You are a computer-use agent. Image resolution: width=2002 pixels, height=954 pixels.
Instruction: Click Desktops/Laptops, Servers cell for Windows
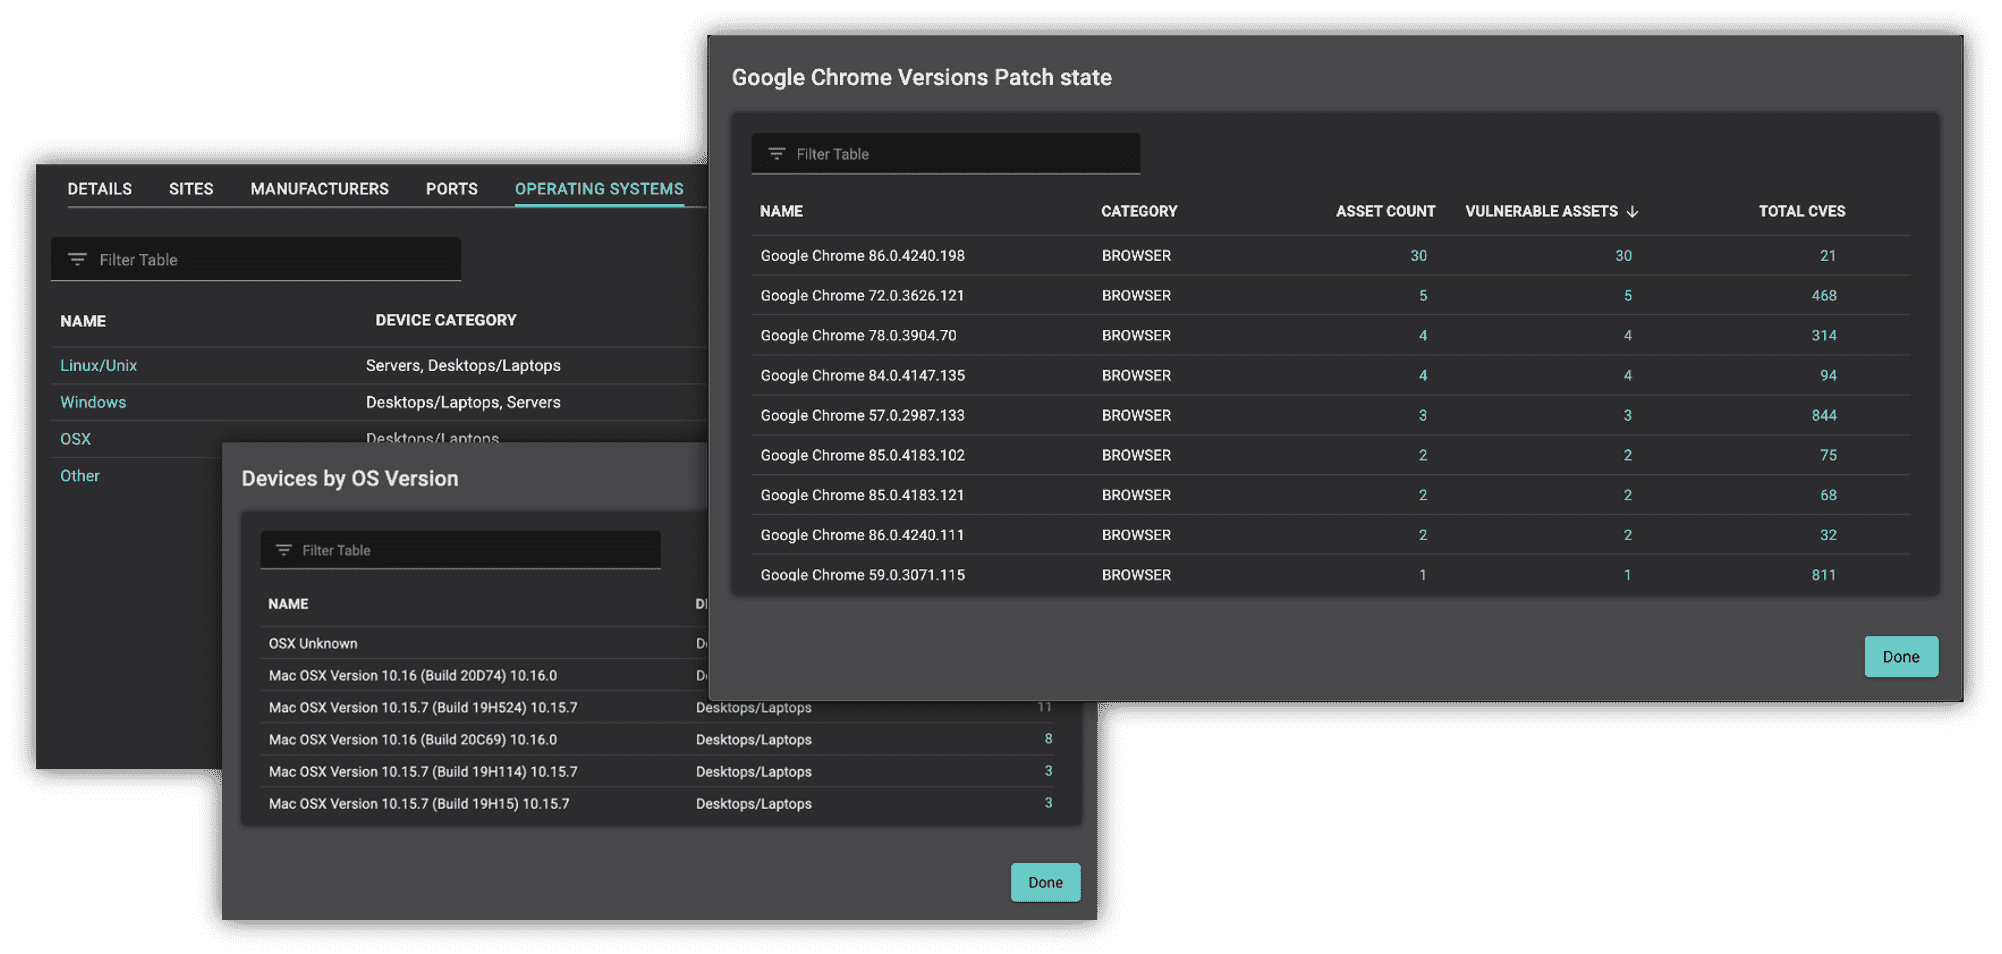click(463, 402)
